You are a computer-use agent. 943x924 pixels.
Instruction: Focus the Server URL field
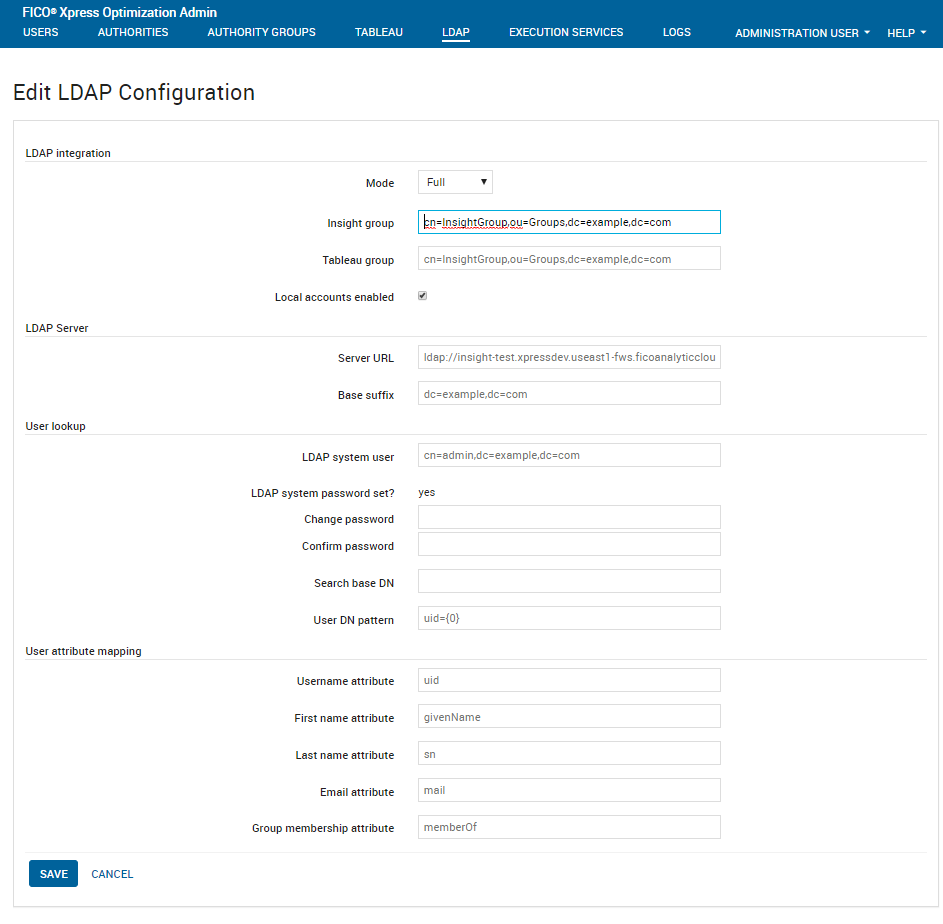[x=569, y=357]
